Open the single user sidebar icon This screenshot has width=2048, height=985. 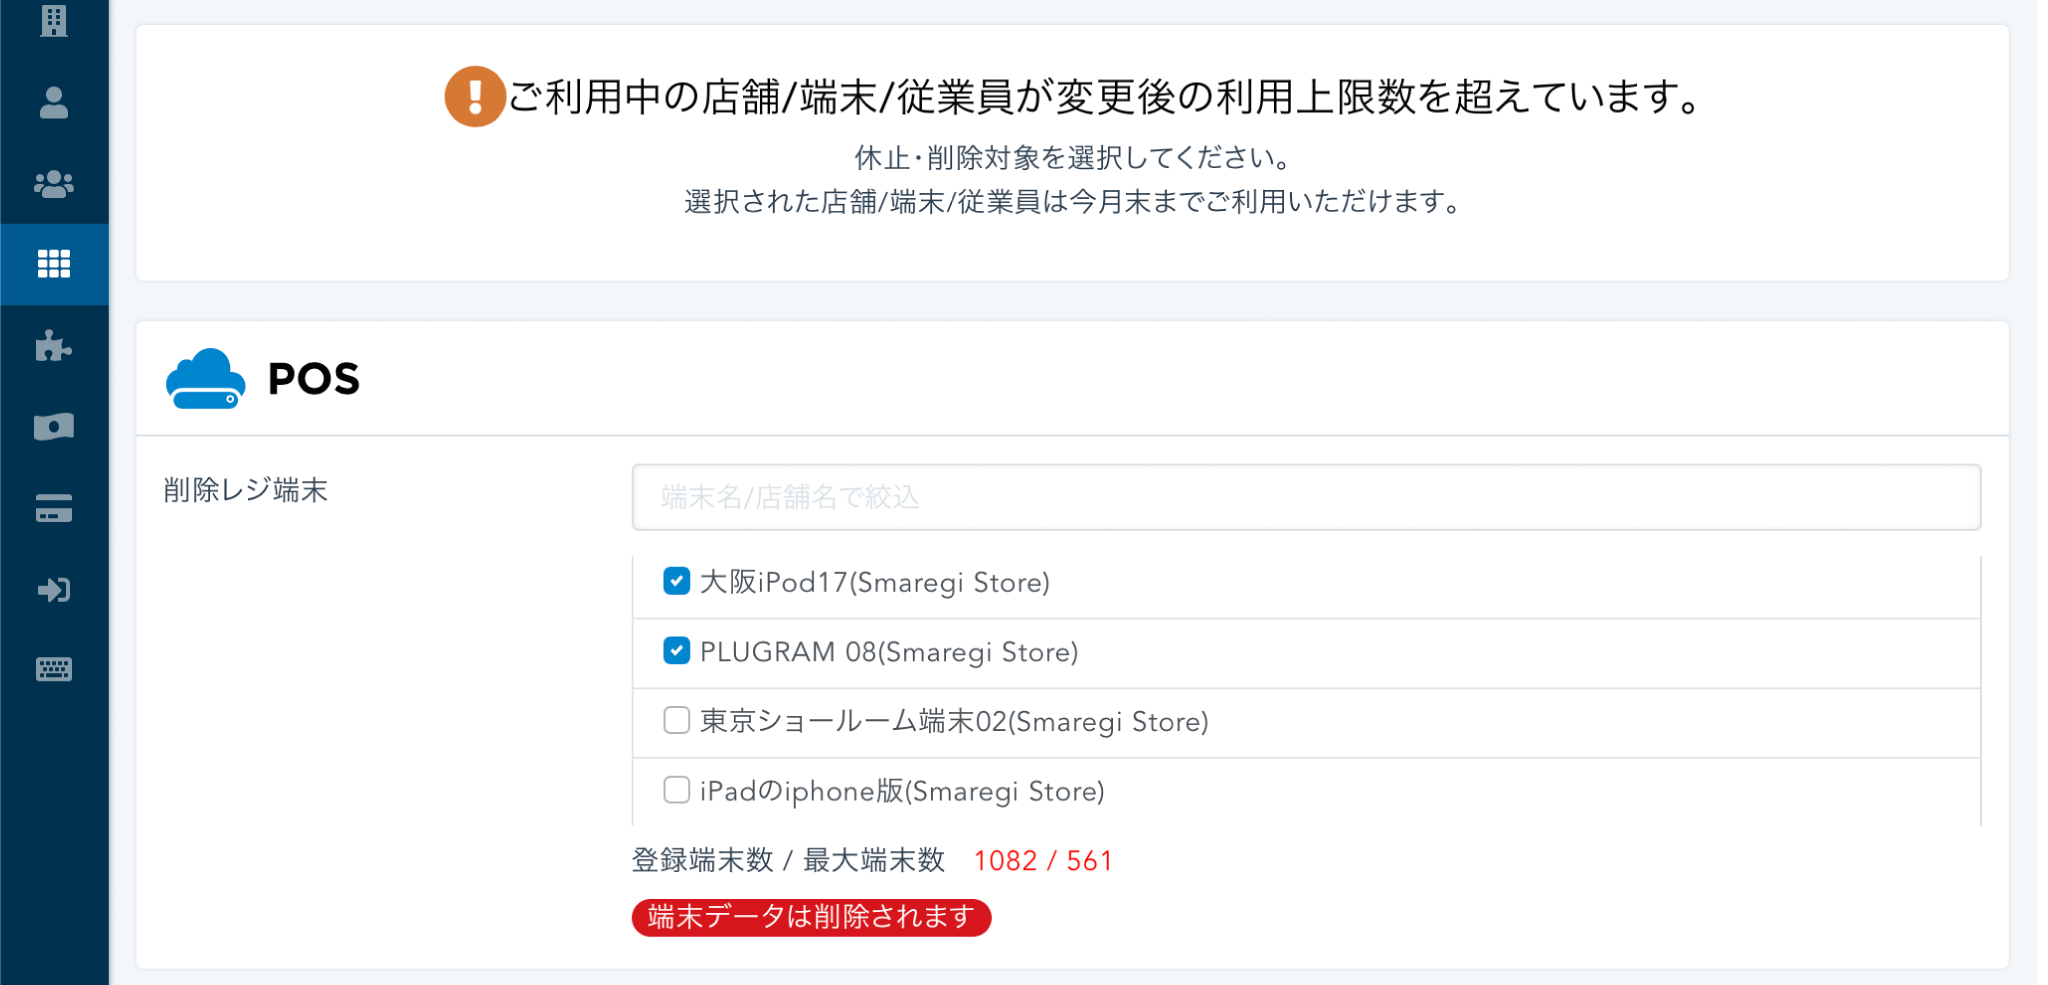[54, 102]
